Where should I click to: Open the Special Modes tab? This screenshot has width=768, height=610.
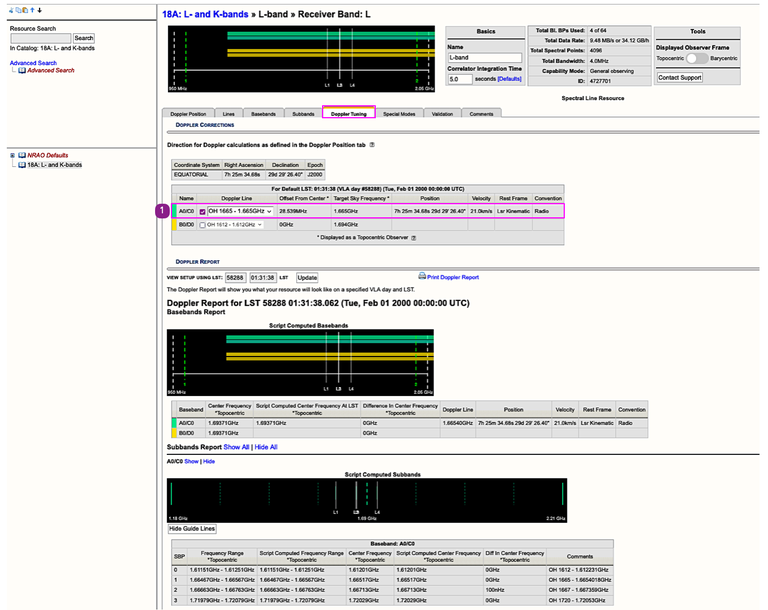tap(399, 114)
